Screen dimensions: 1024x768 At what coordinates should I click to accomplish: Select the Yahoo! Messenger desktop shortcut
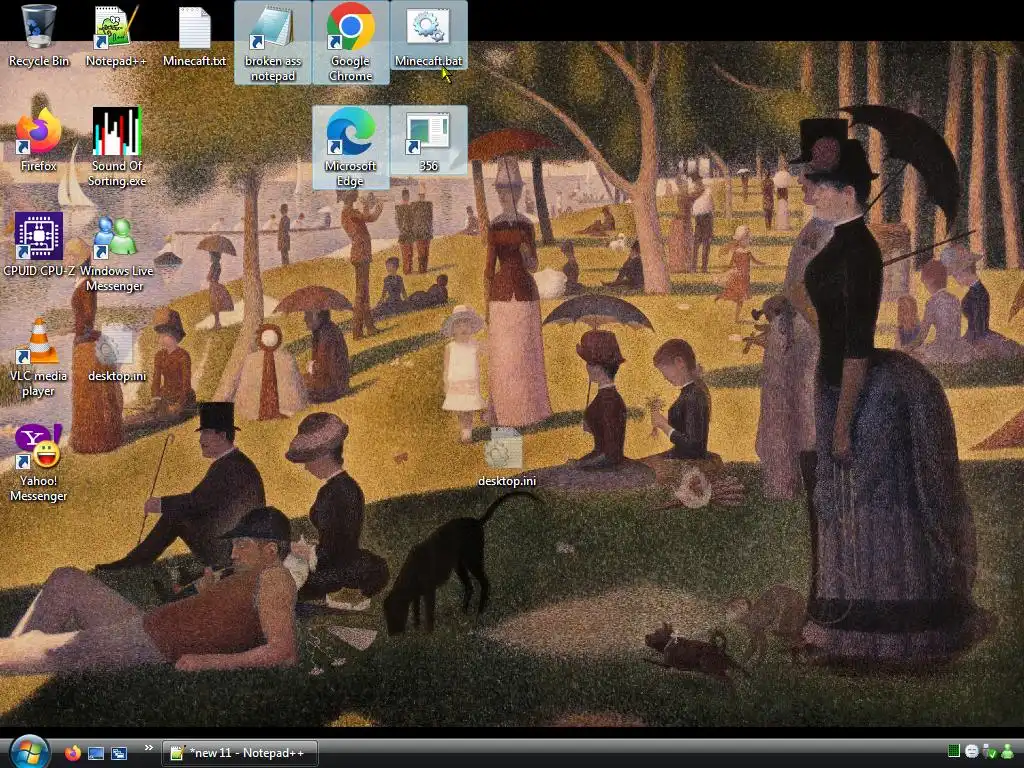pyautogui.click(x=38, y=462)
